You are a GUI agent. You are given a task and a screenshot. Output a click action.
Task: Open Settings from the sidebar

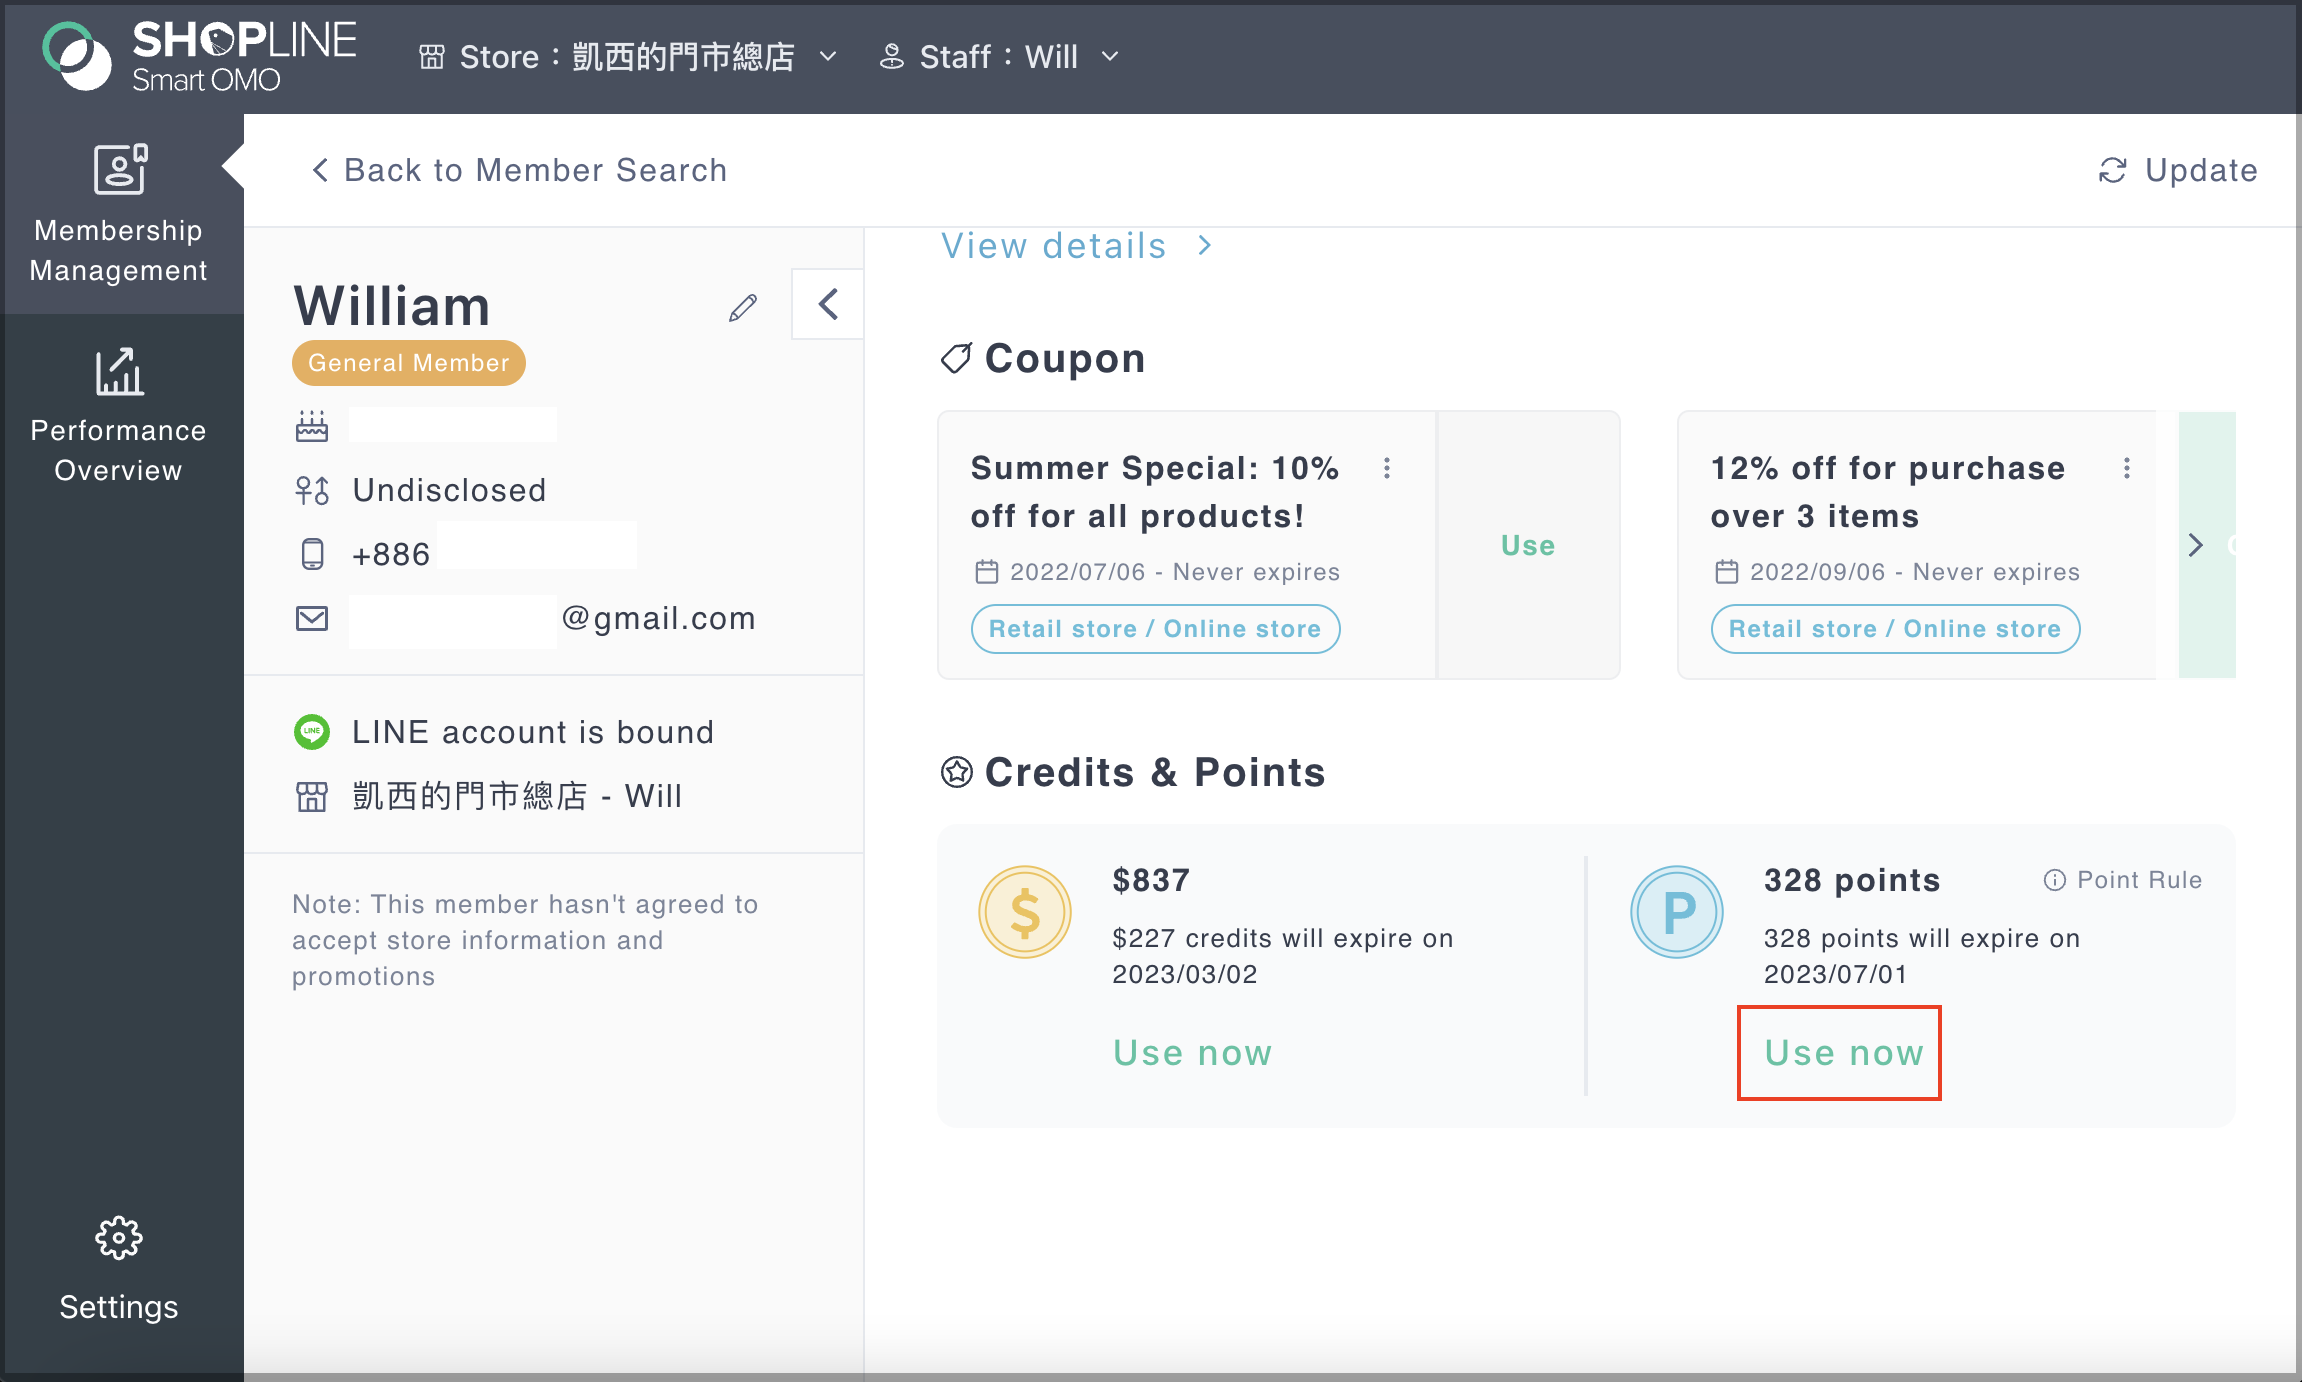coord(119,1270)
